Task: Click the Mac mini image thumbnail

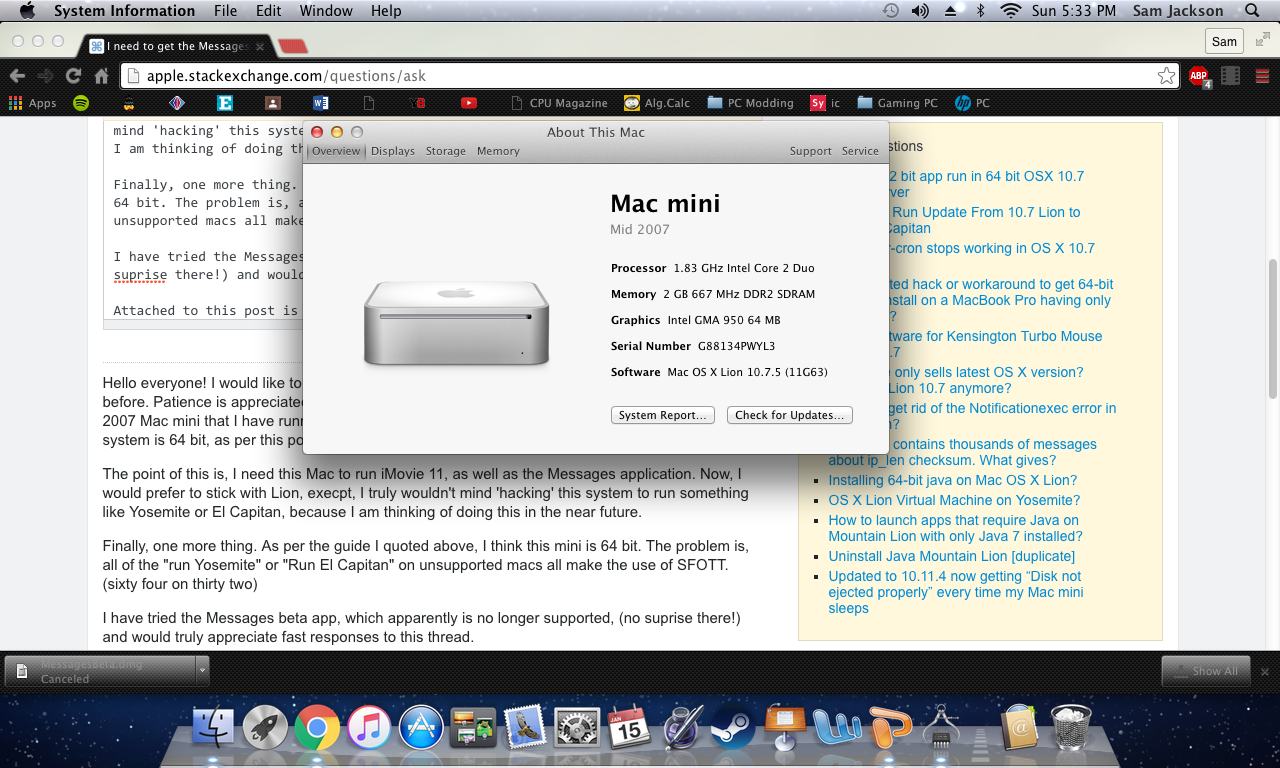Action: click(457, 322)
